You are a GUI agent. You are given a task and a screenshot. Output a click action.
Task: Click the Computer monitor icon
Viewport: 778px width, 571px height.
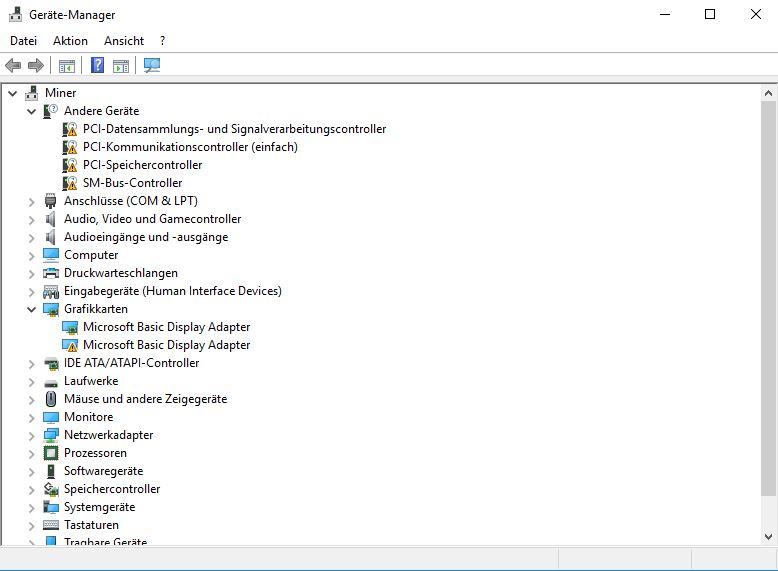(51, 255)
